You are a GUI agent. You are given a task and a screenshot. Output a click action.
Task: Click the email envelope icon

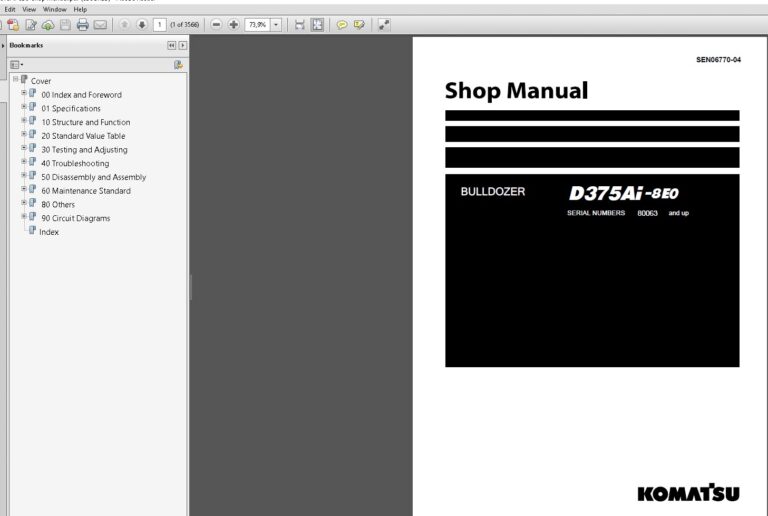click(100, 25)
